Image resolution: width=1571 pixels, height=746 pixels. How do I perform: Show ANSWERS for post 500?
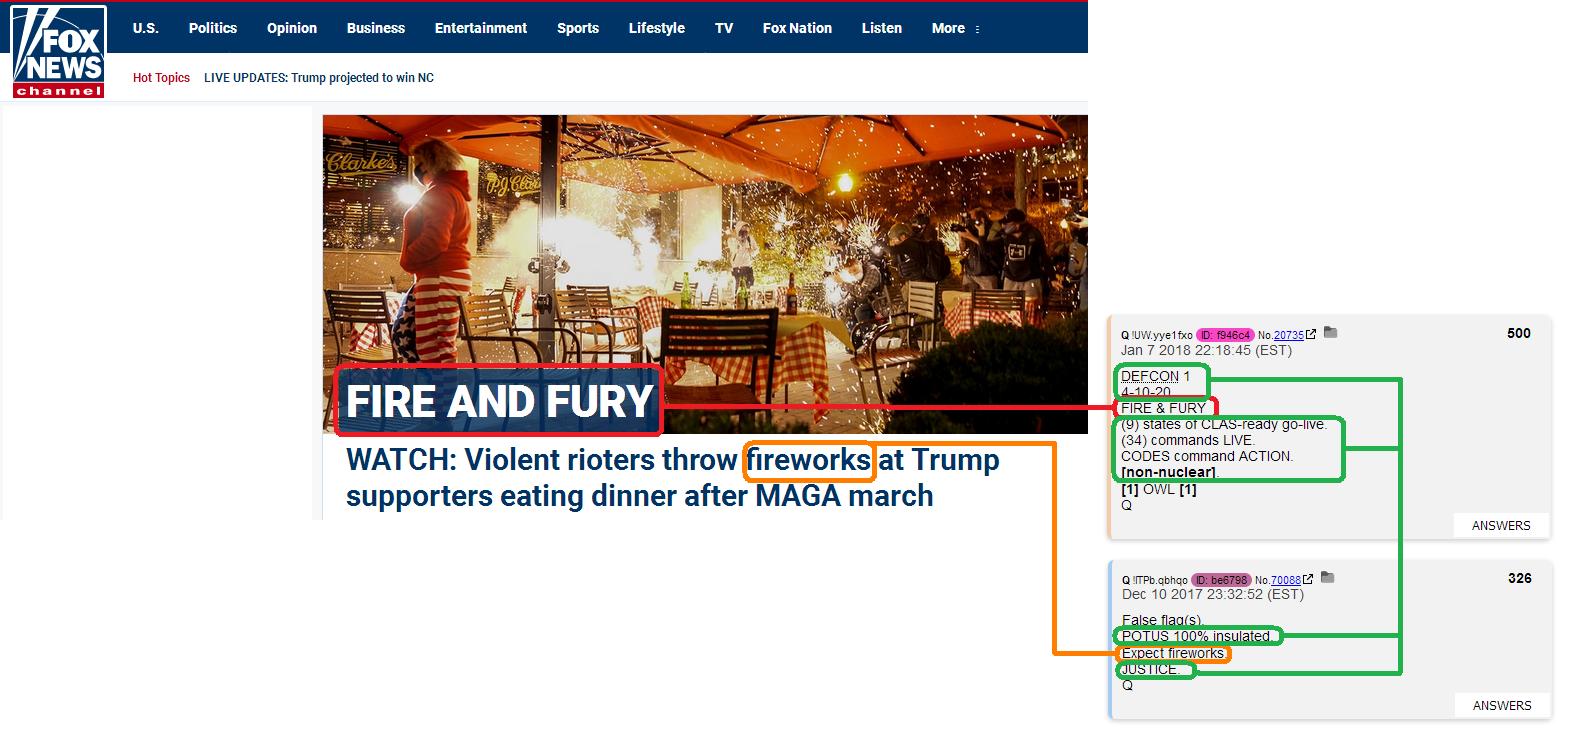tap(1501, 525)
